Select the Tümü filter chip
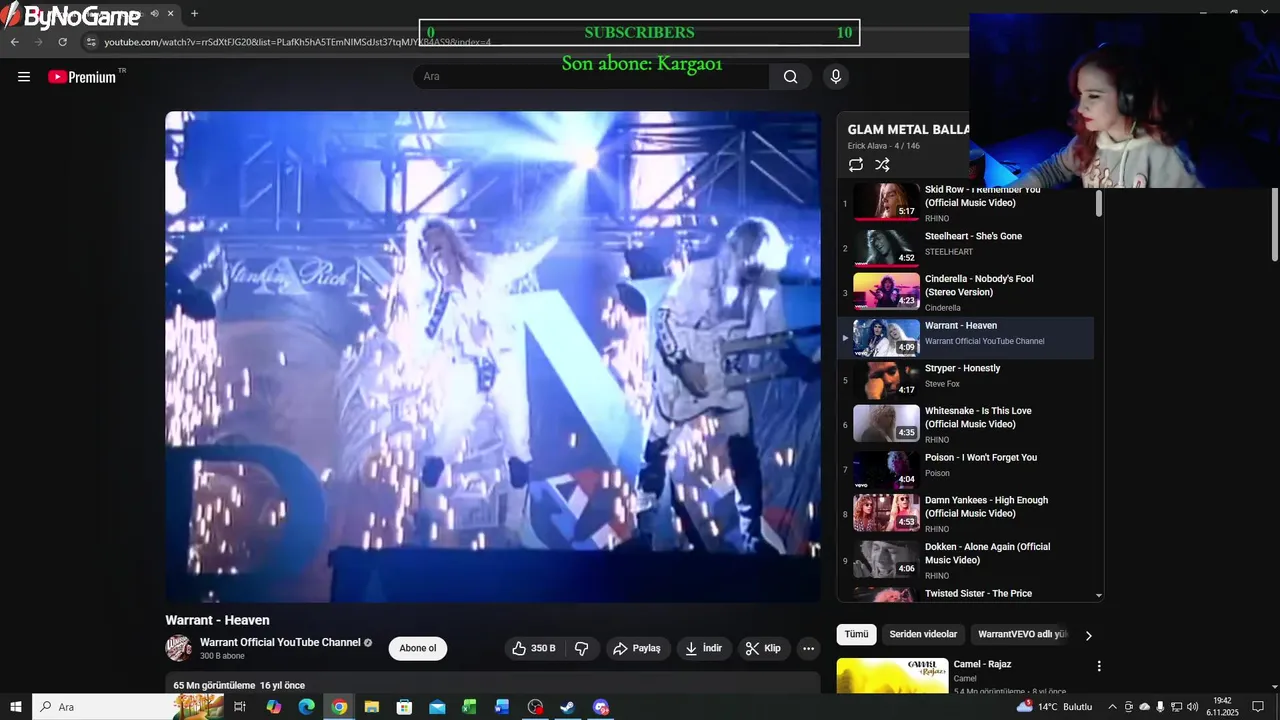 (857, 634)
